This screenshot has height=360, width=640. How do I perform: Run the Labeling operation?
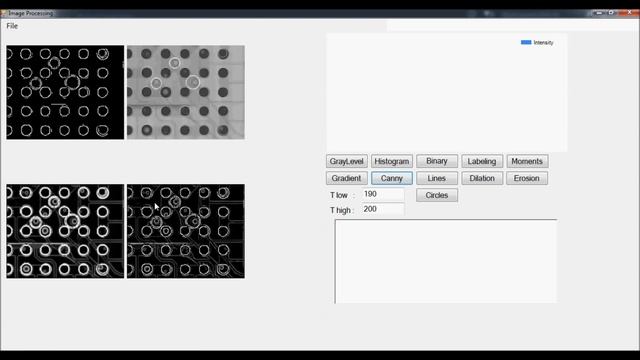click(482, 161)
